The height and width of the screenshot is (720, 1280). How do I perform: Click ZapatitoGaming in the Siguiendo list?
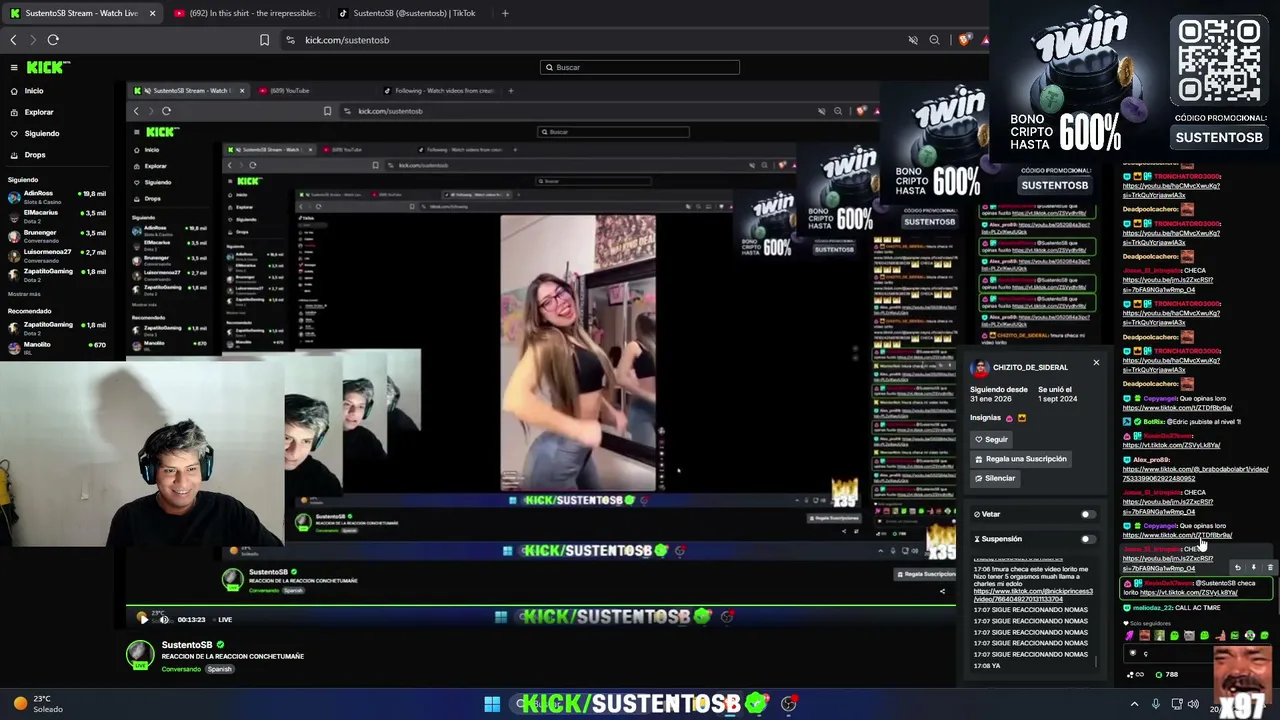pyautogui.click(x=57, y=274)
